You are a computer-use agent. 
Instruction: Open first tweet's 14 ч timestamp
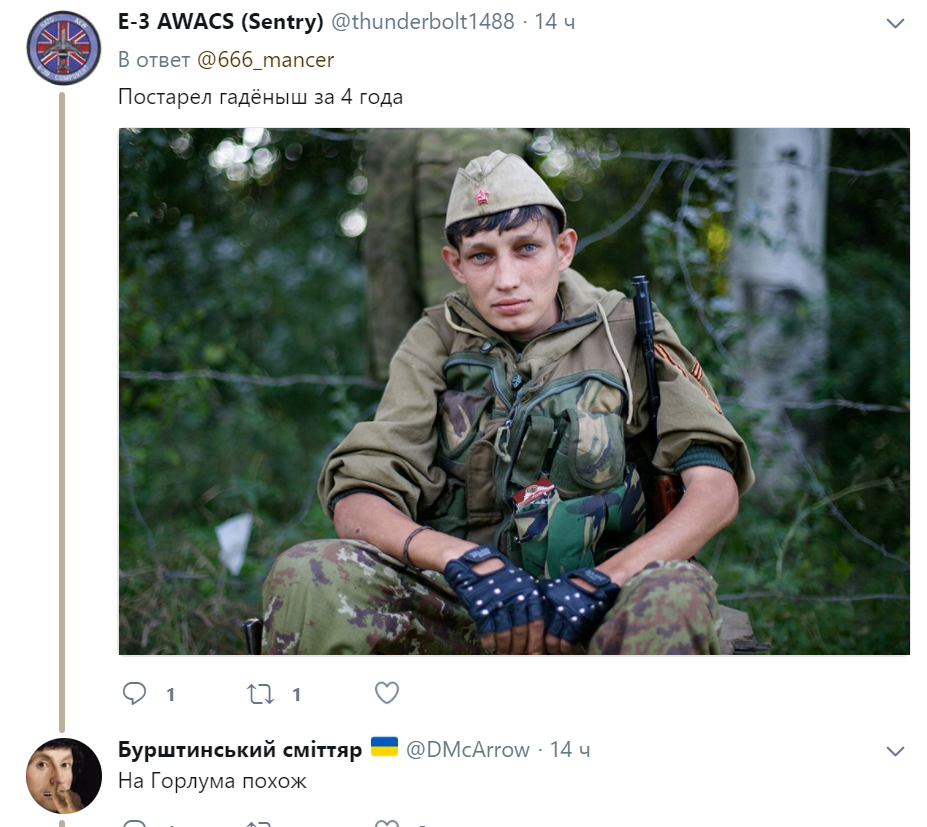(x=555, y=22)
